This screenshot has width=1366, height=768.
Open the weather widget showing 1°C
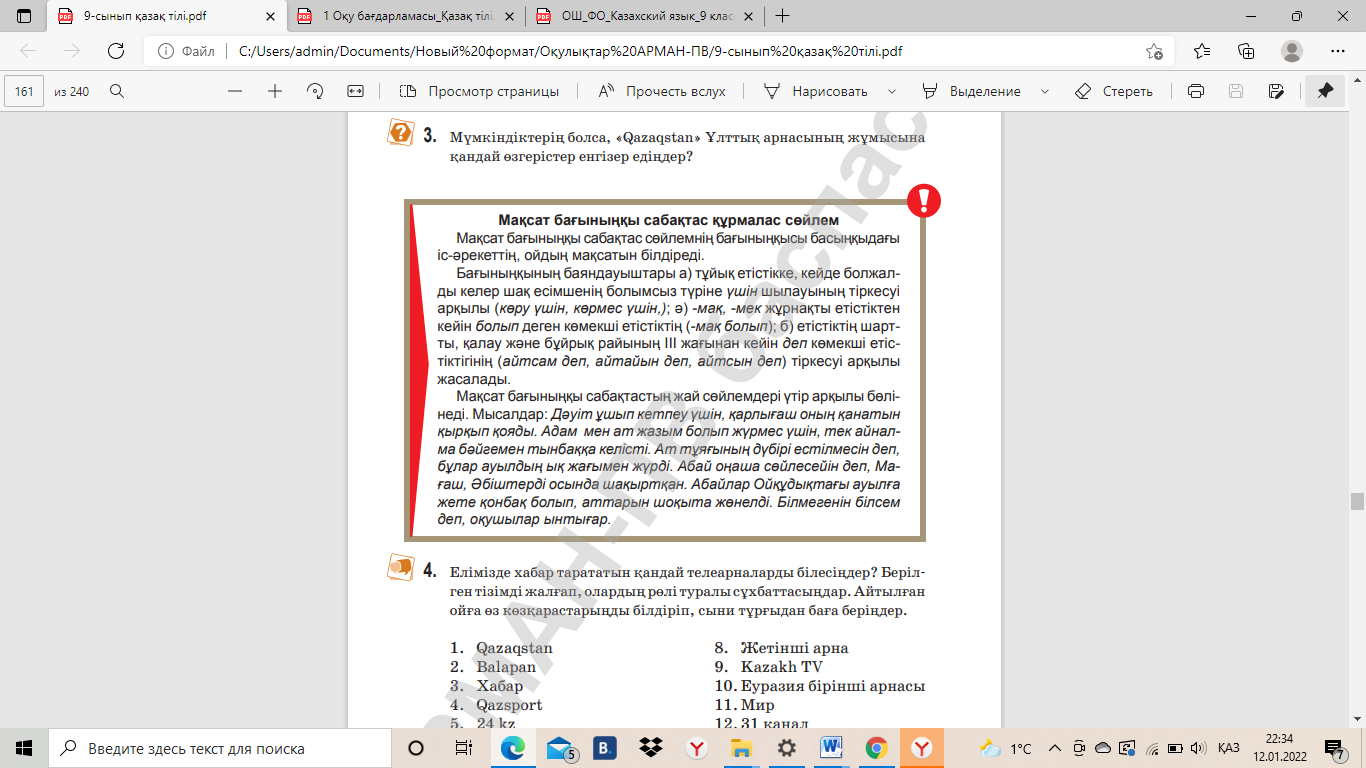pos(1007,748)
